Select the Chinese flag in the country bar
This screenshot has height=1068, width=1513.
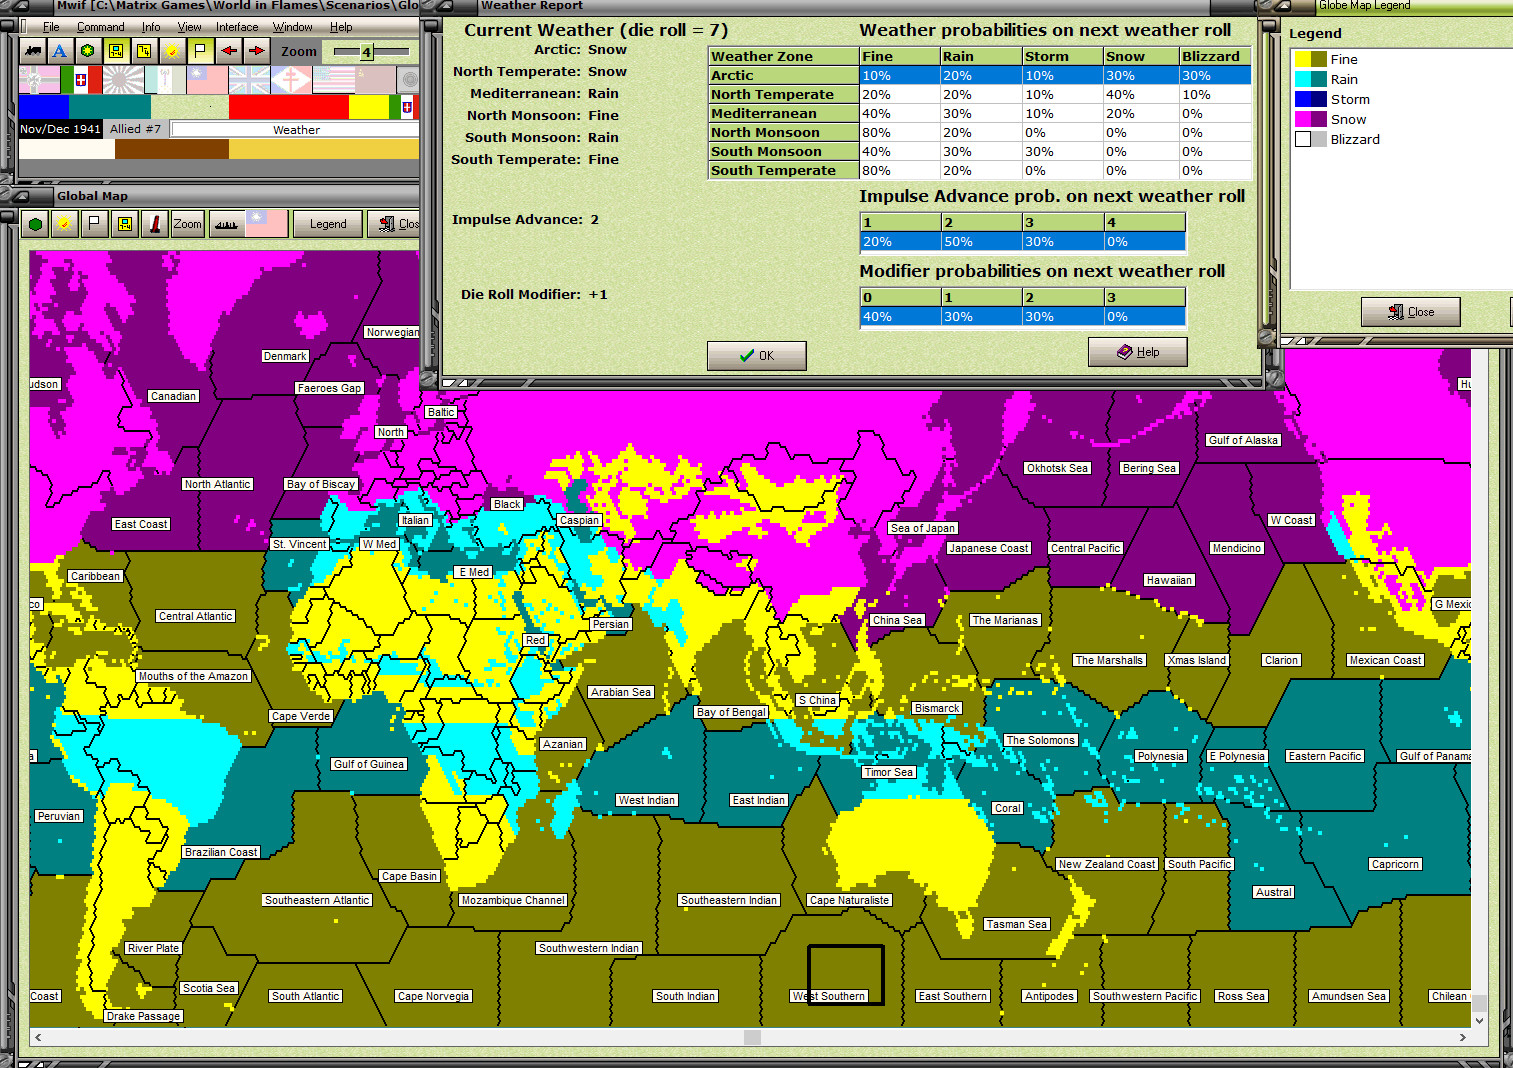[207, 79]
